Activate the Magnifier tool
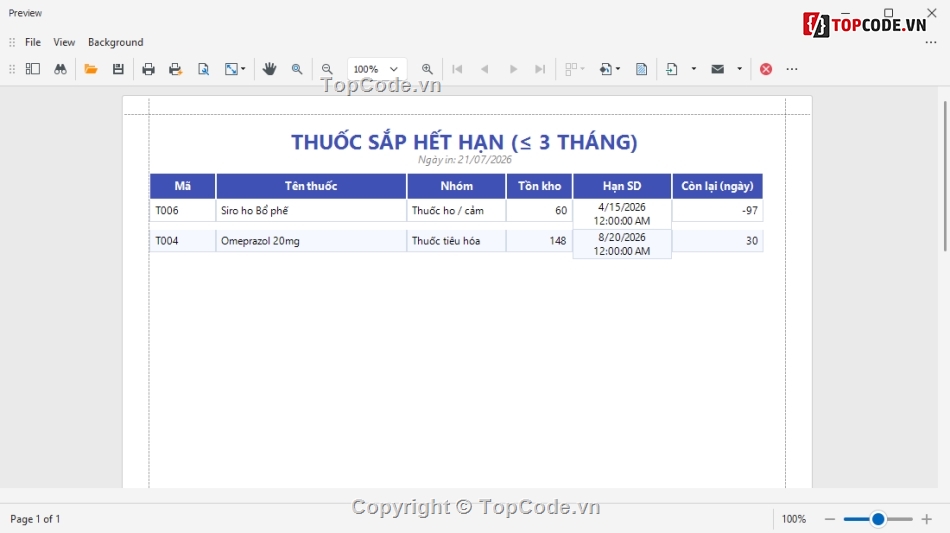 297,69
